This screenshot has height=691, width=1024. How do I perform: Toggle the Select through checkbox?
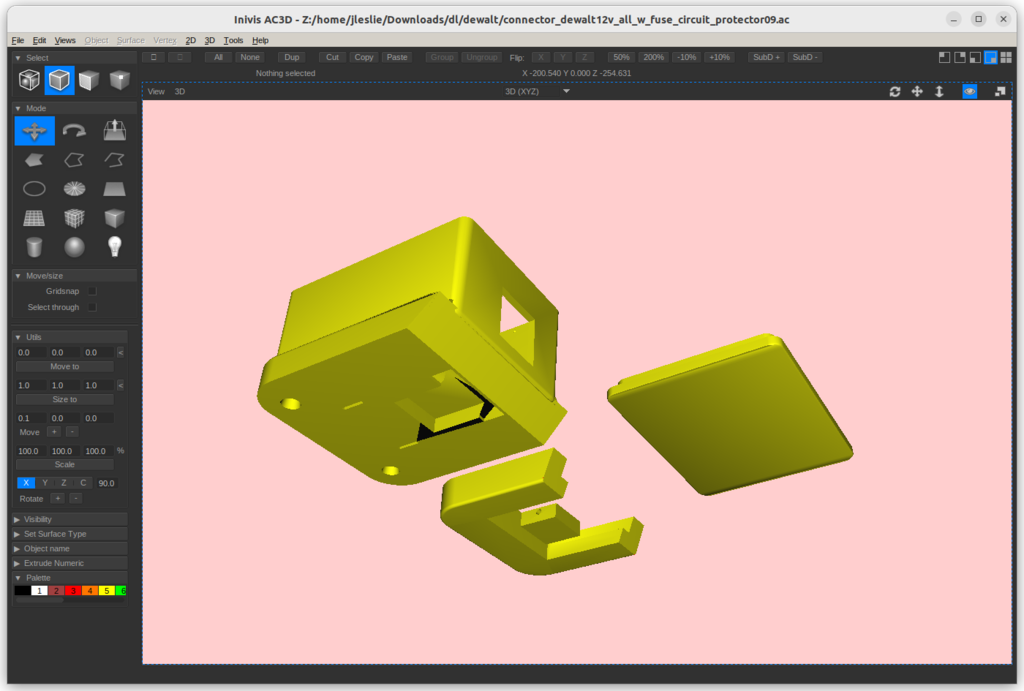point(92,307)
